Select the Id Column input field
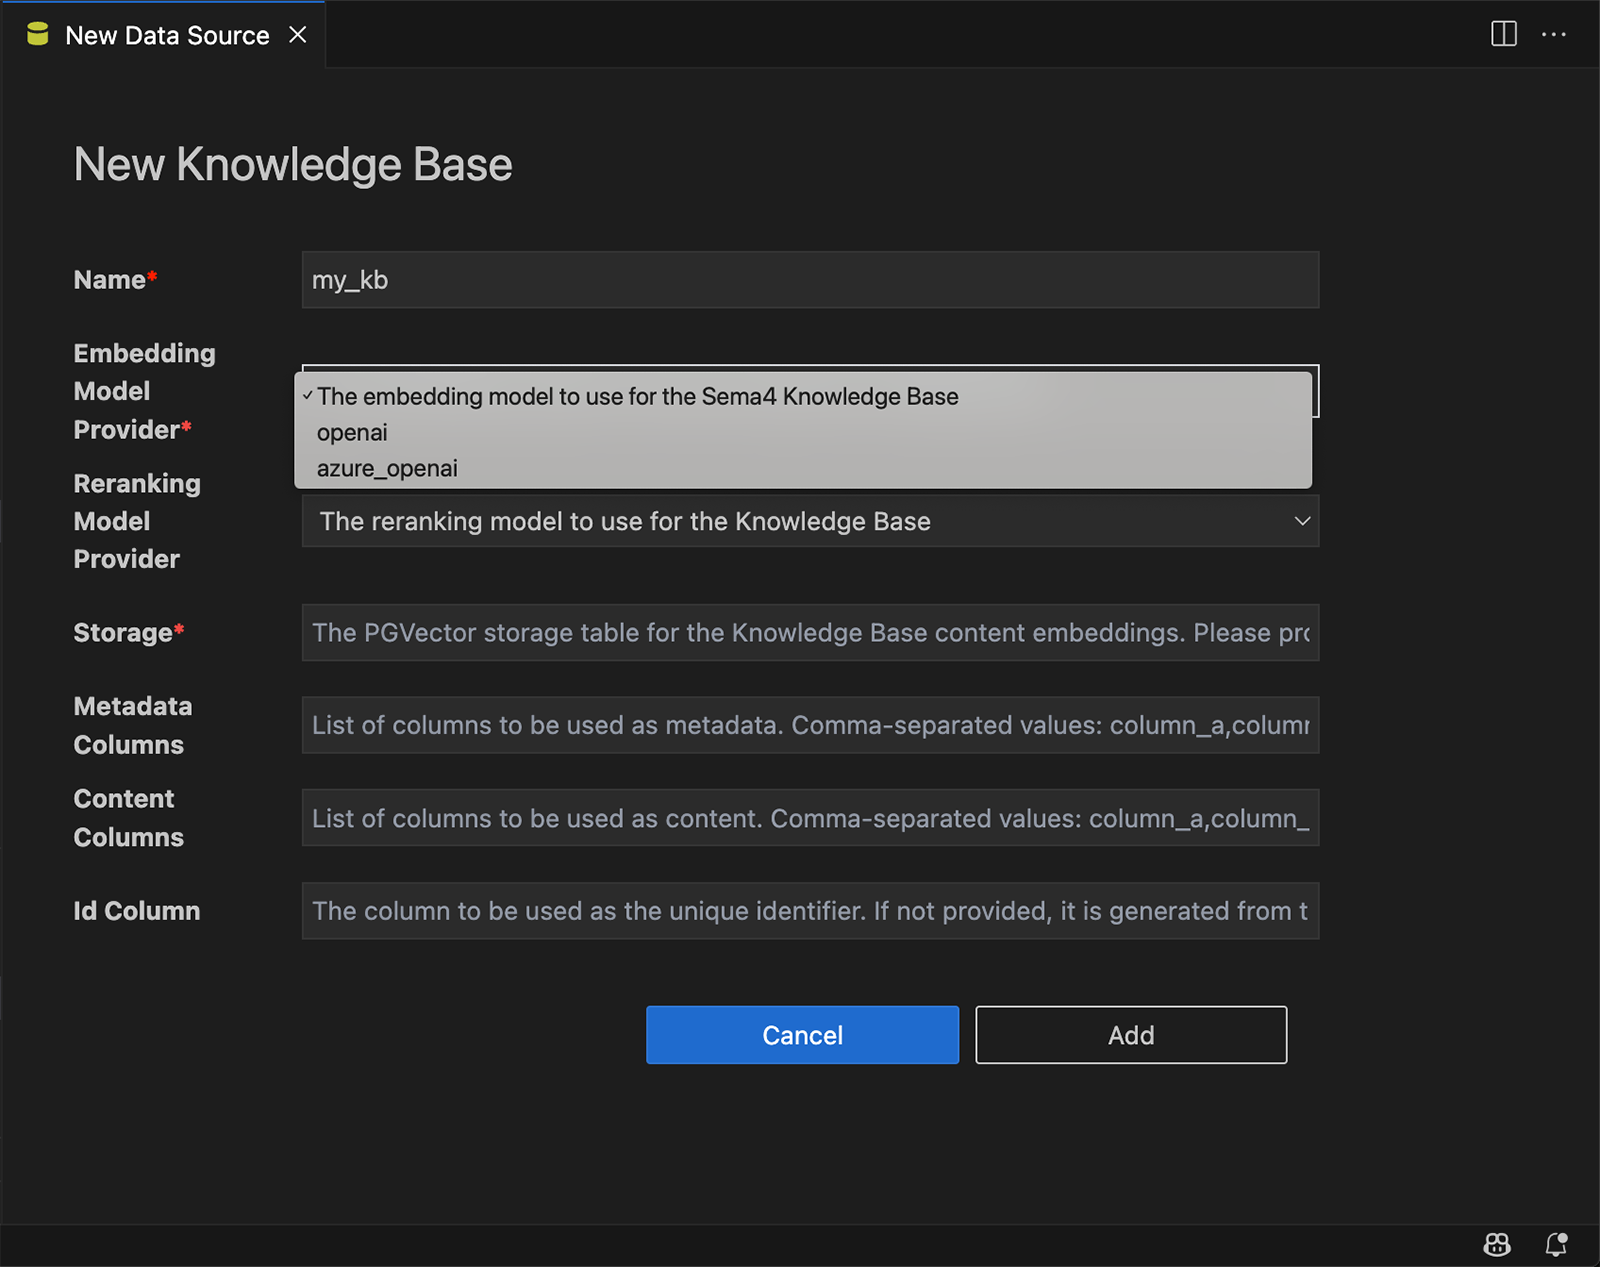 810,910
